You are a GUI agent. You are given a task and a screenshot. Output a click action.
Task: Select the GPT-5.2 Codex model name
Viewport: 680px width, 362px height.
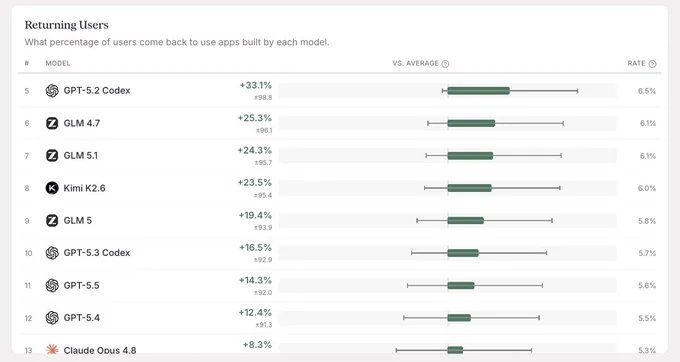click(97, 91)
